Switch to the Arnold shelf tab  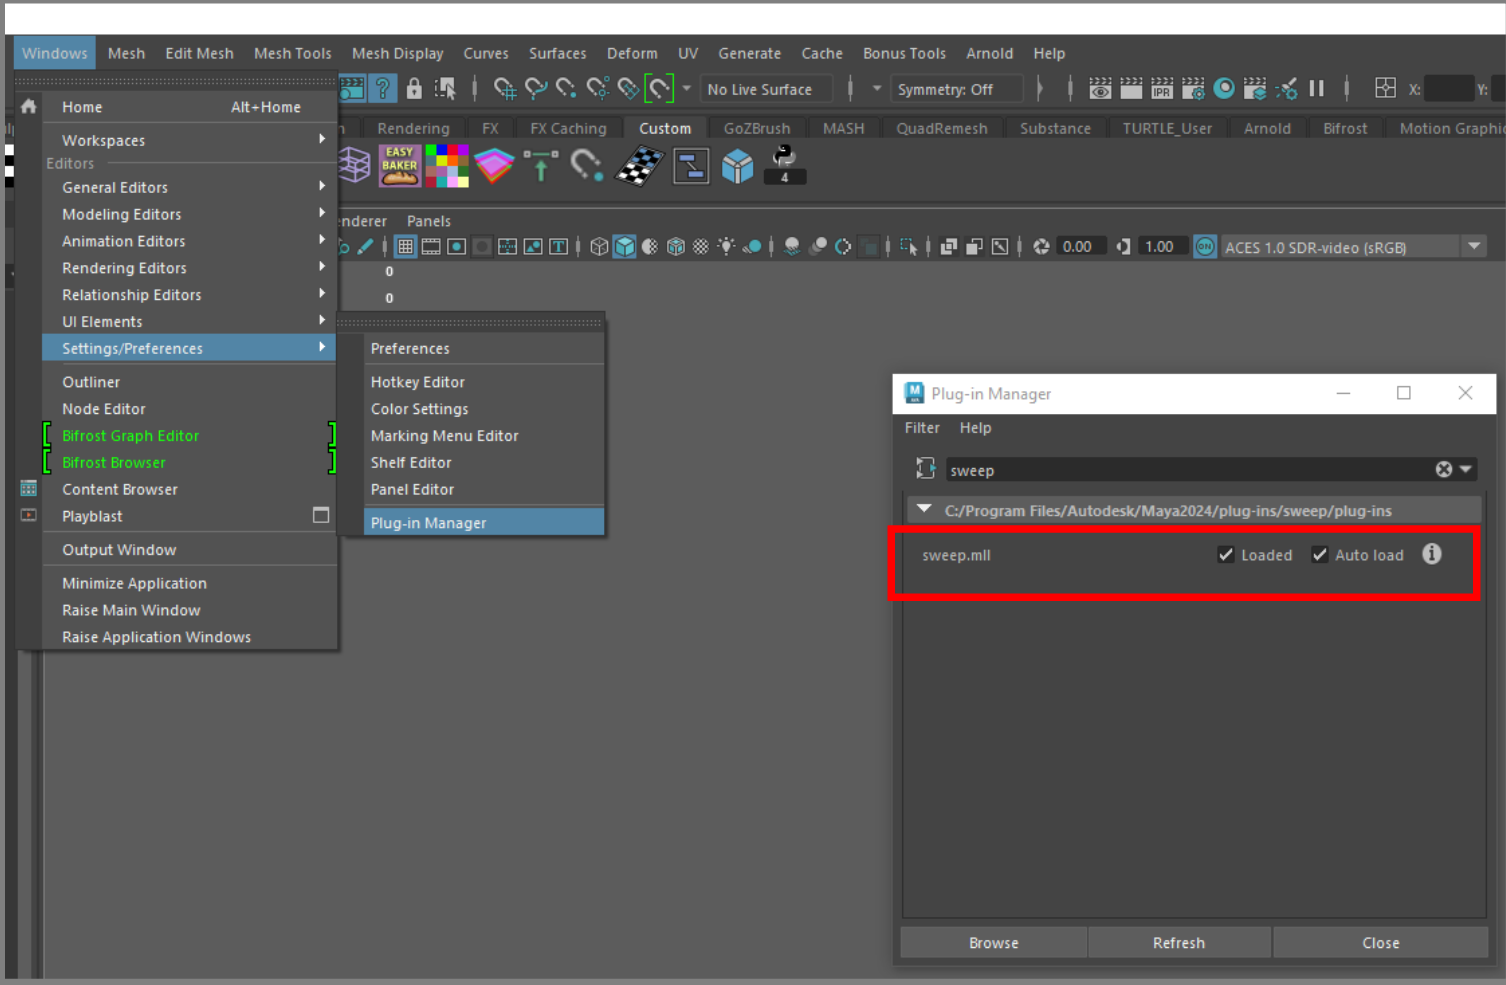click(x=1266, y=128)
